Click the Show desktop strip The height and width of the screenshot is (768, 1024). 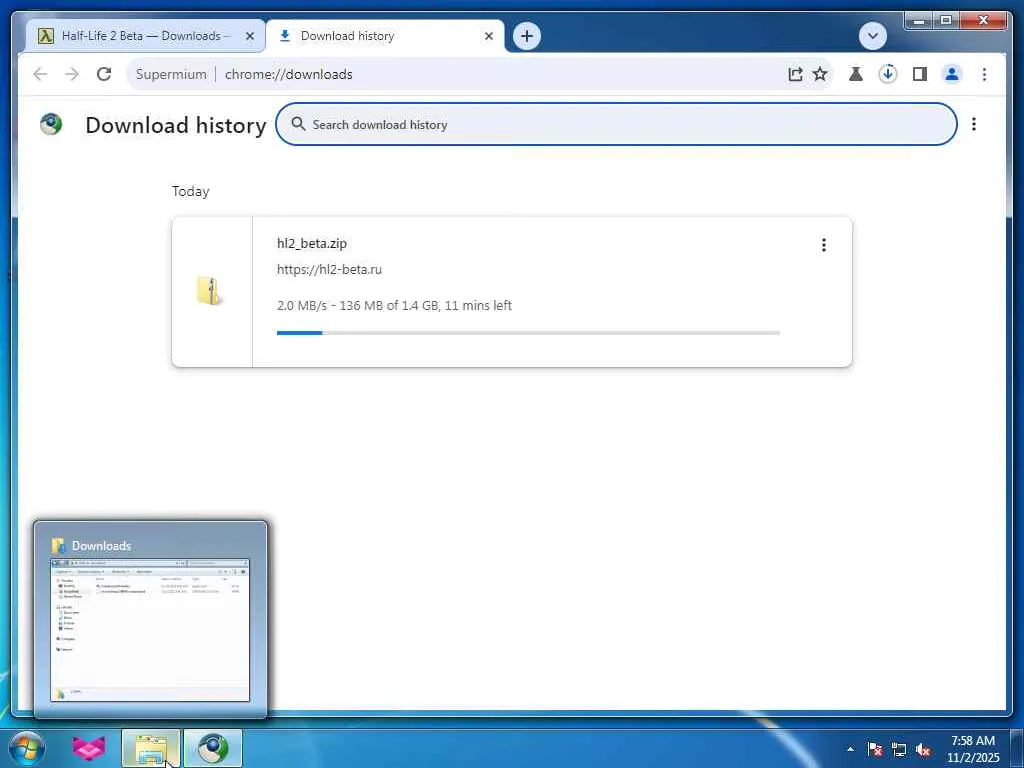pyautogui.click(x=1017, y=748)
